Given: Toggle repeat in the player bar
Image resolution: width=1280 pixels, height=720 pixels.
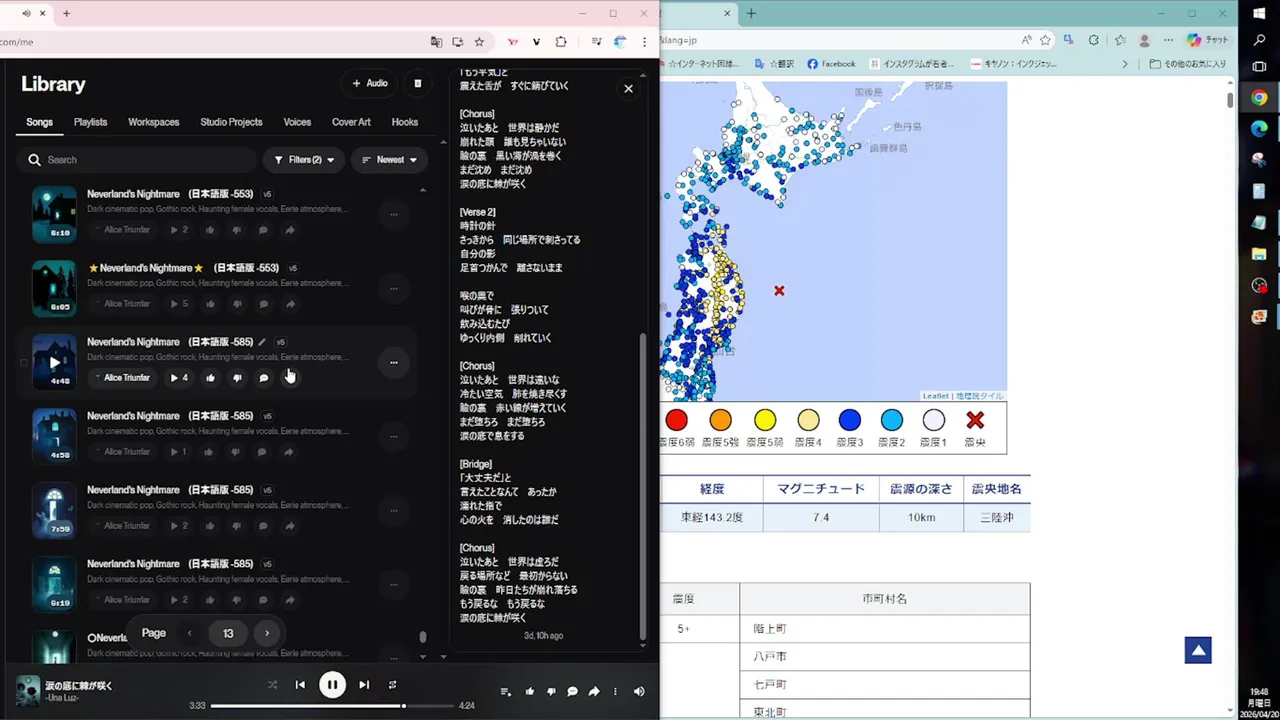Looking at the screenshot, I should click(x=392, y=685).
